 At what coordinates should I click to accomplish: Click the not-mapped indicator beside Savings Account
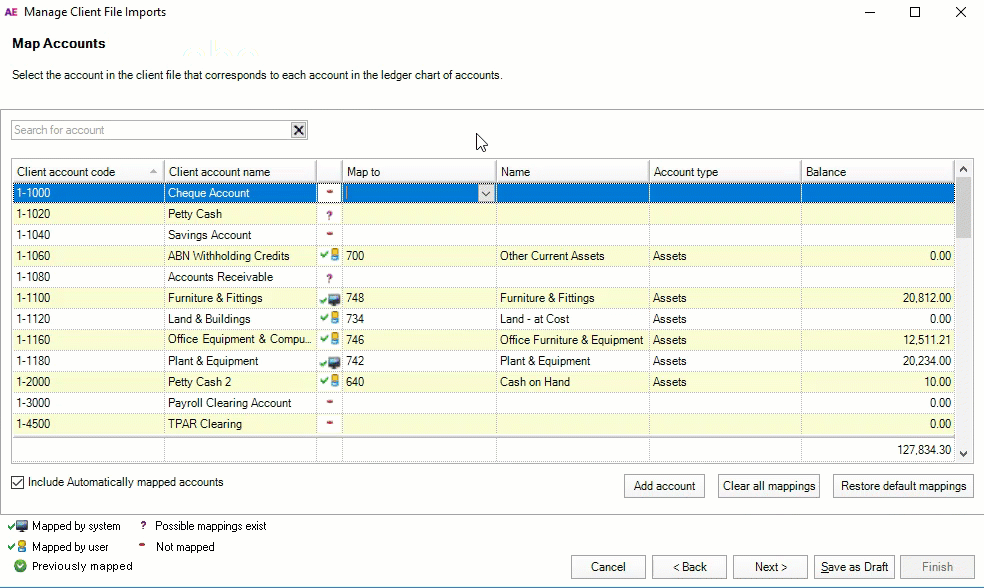(329, 235)
